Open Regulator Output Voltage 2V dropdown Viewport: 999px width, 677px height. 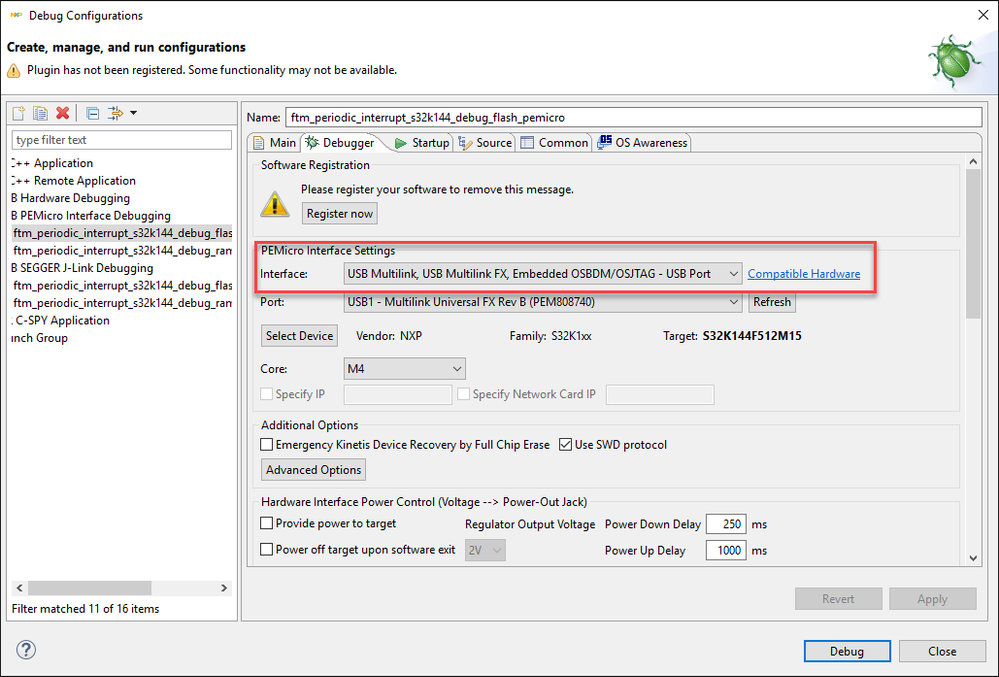point(485,550)
